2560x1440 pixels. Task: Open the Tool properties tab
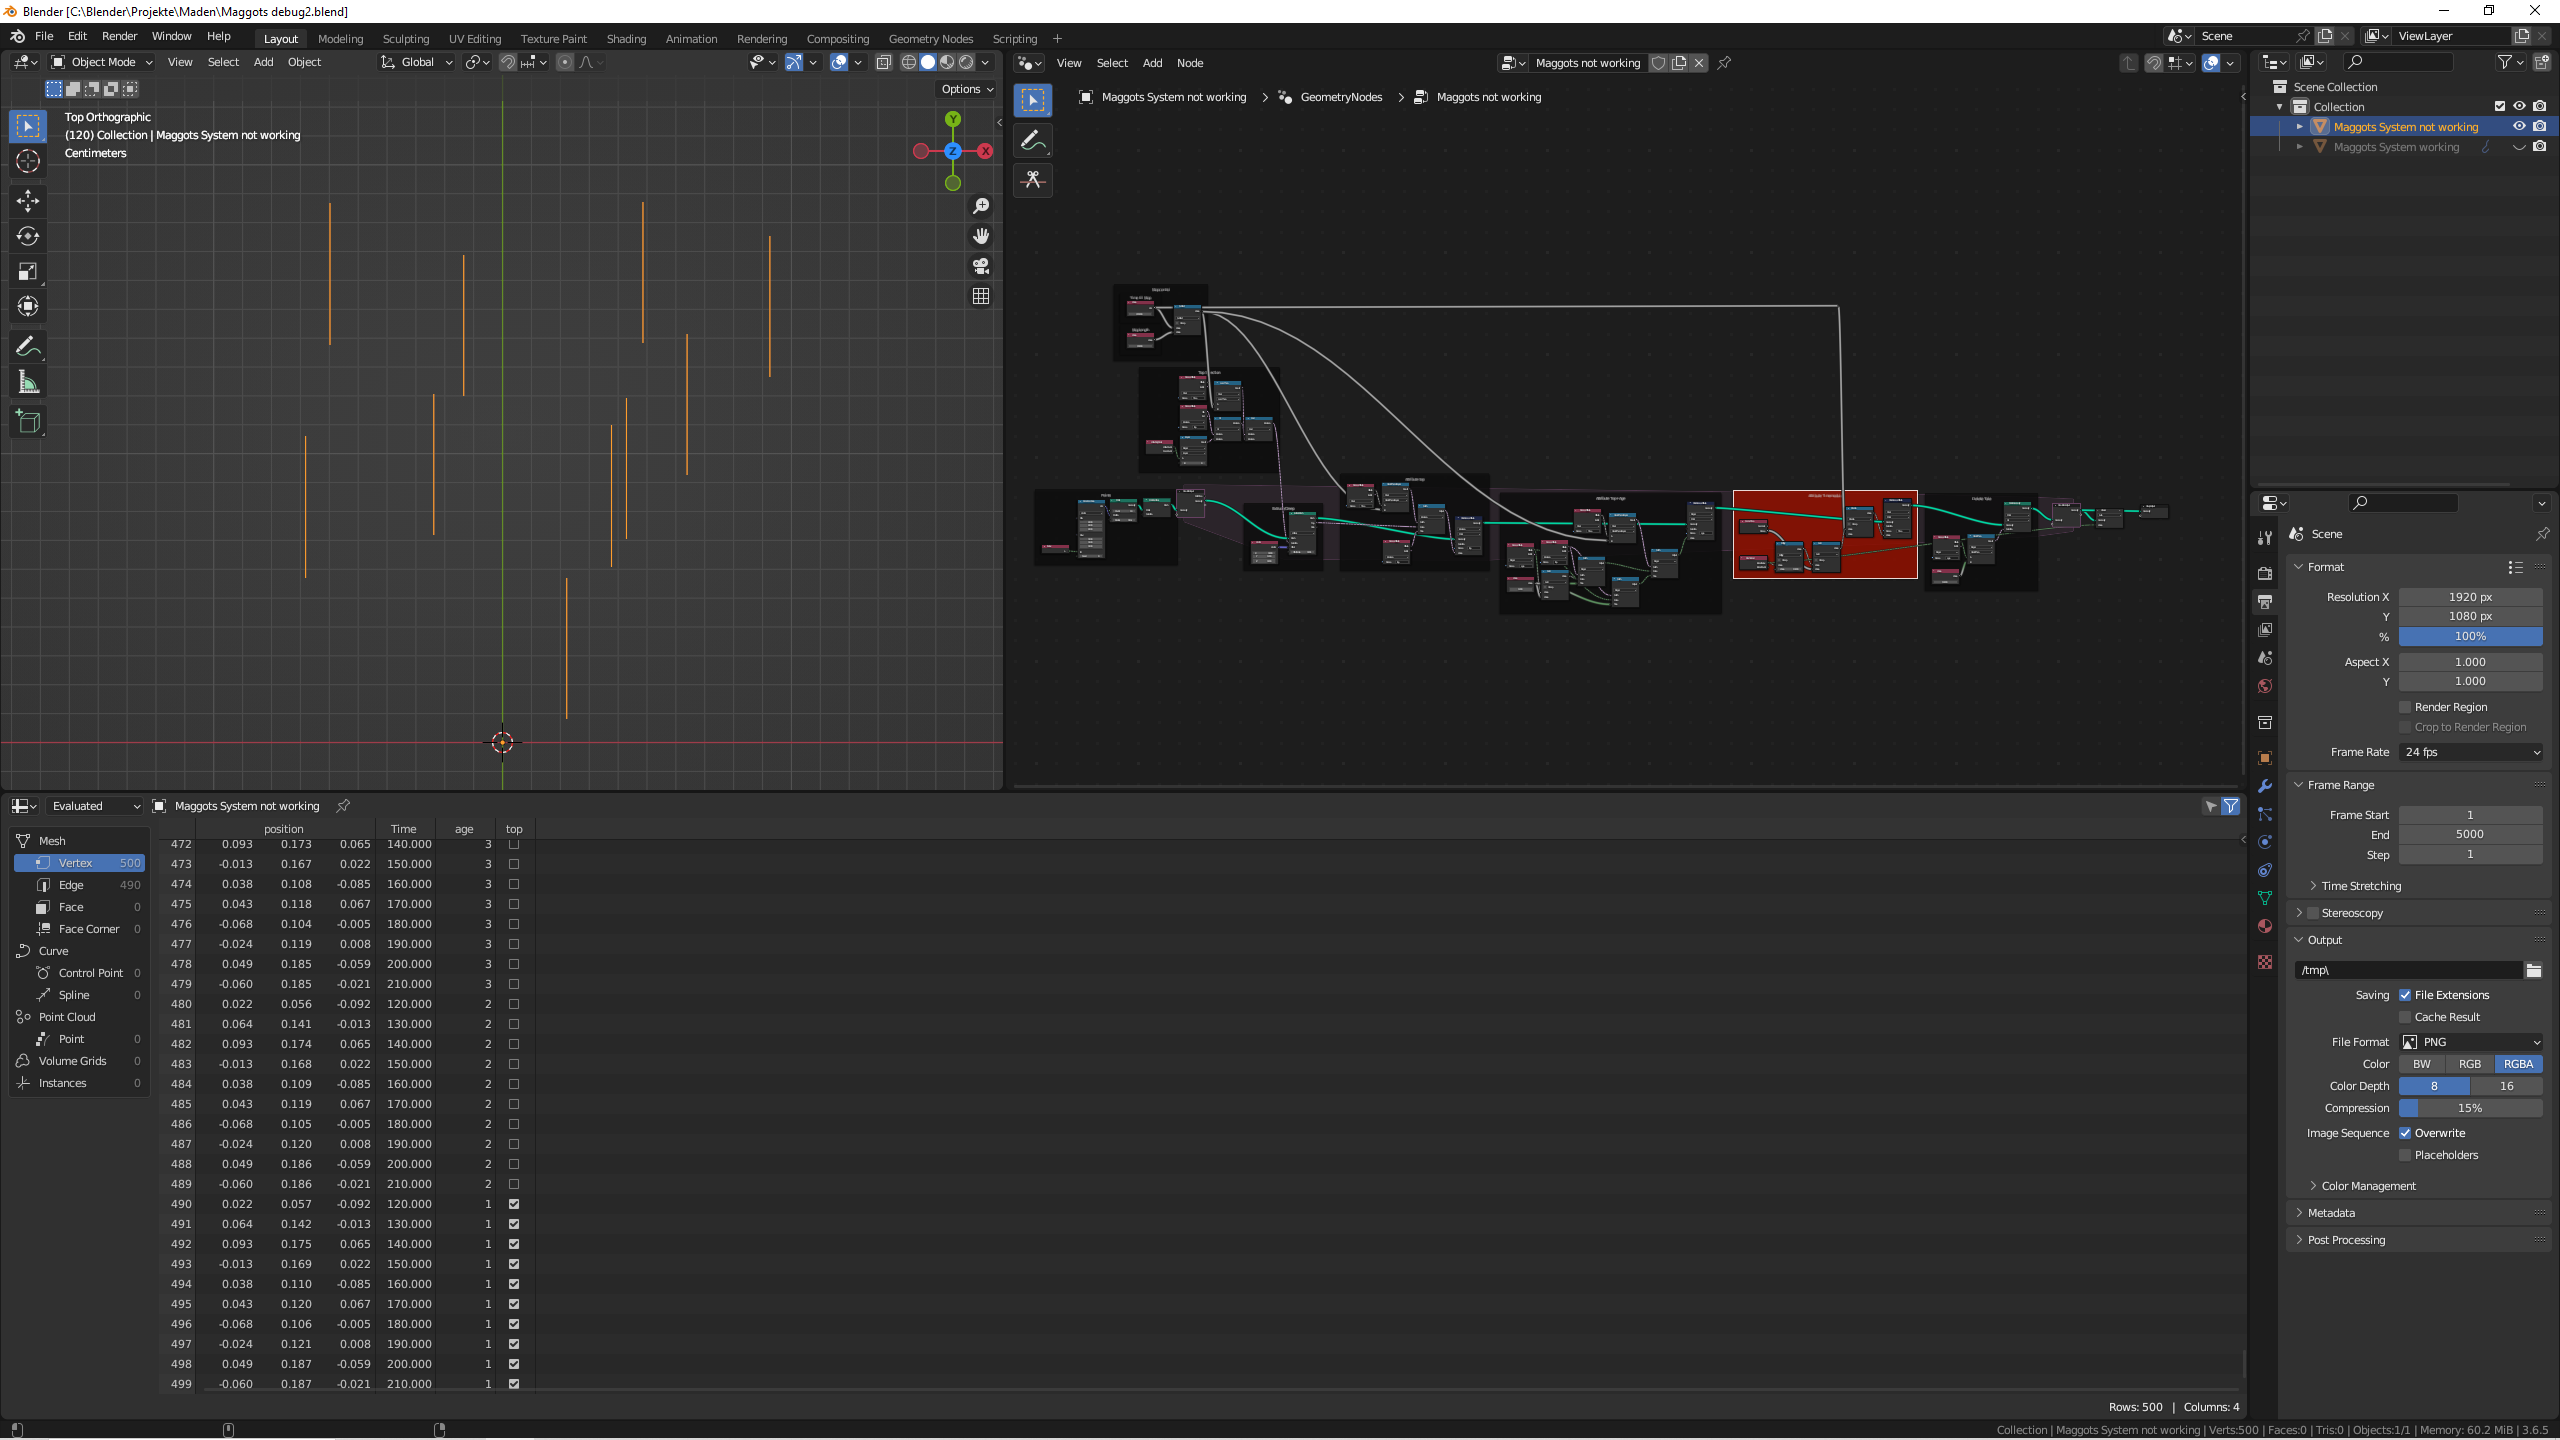(x=2265, y=538)
